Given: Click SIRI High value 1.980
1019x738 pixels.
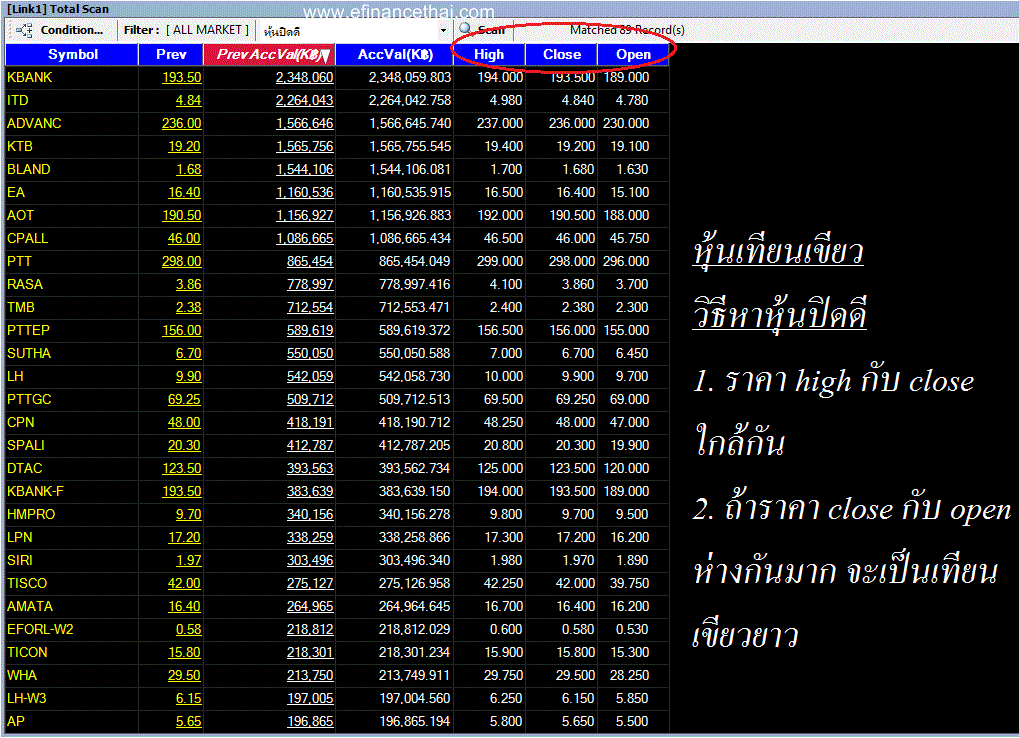Looking at the screenshot, I should [506, 561].
